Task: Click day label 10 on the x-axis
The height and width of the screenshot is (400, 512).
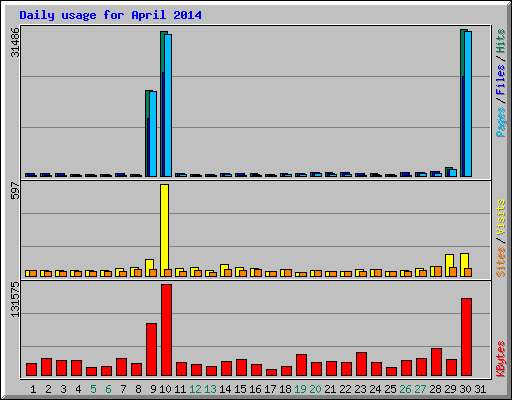Action: point(165,389)
